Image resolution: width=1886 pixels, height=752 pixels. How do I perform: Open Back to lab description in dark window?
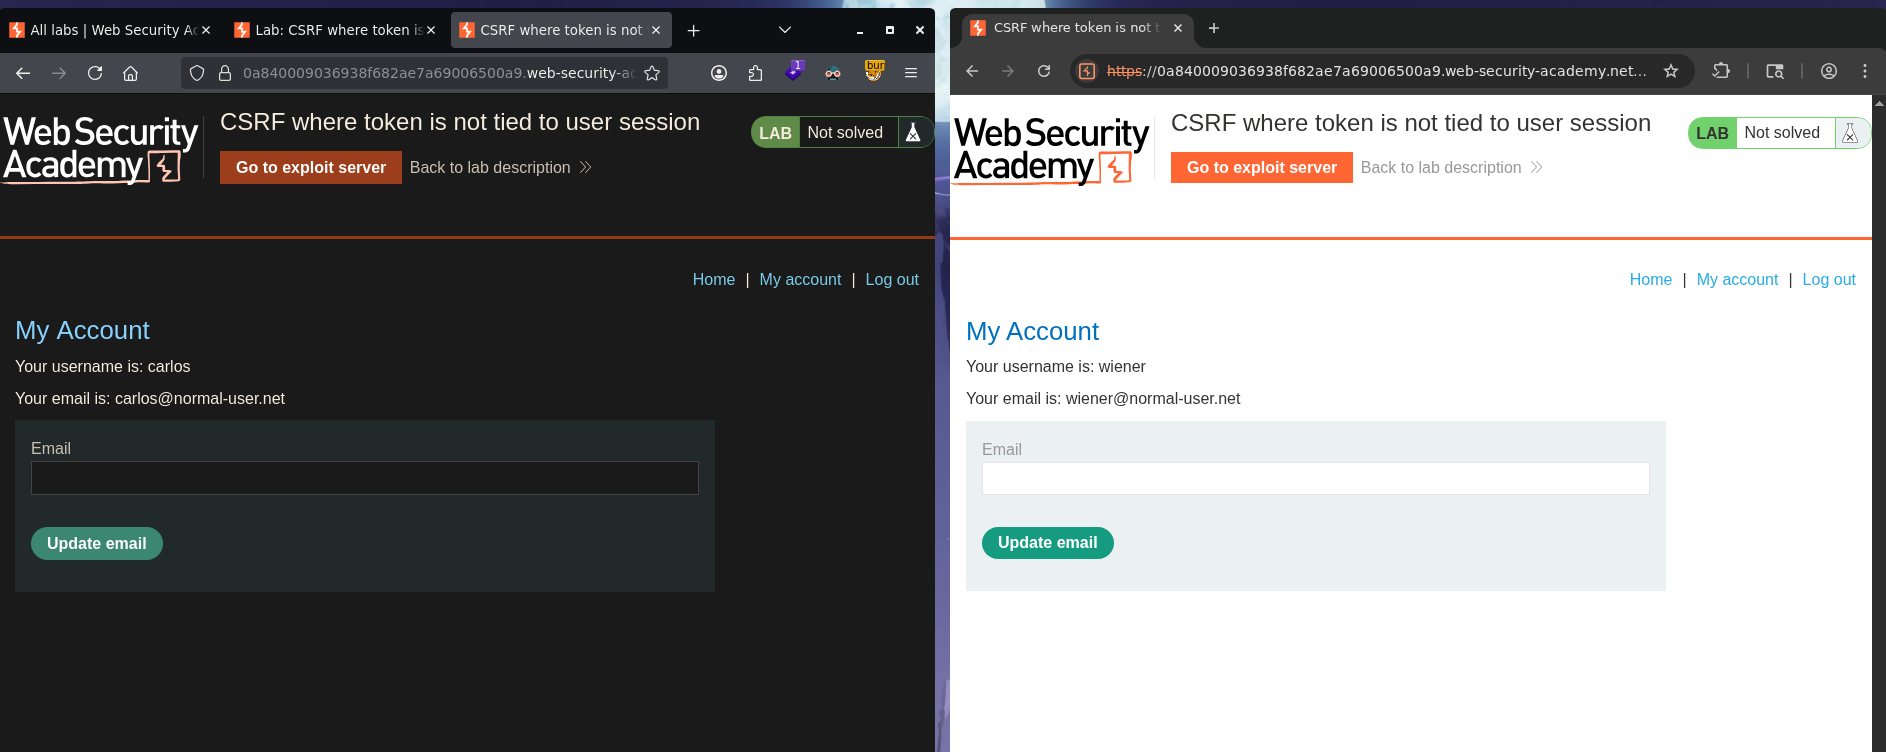click(501, 168)
